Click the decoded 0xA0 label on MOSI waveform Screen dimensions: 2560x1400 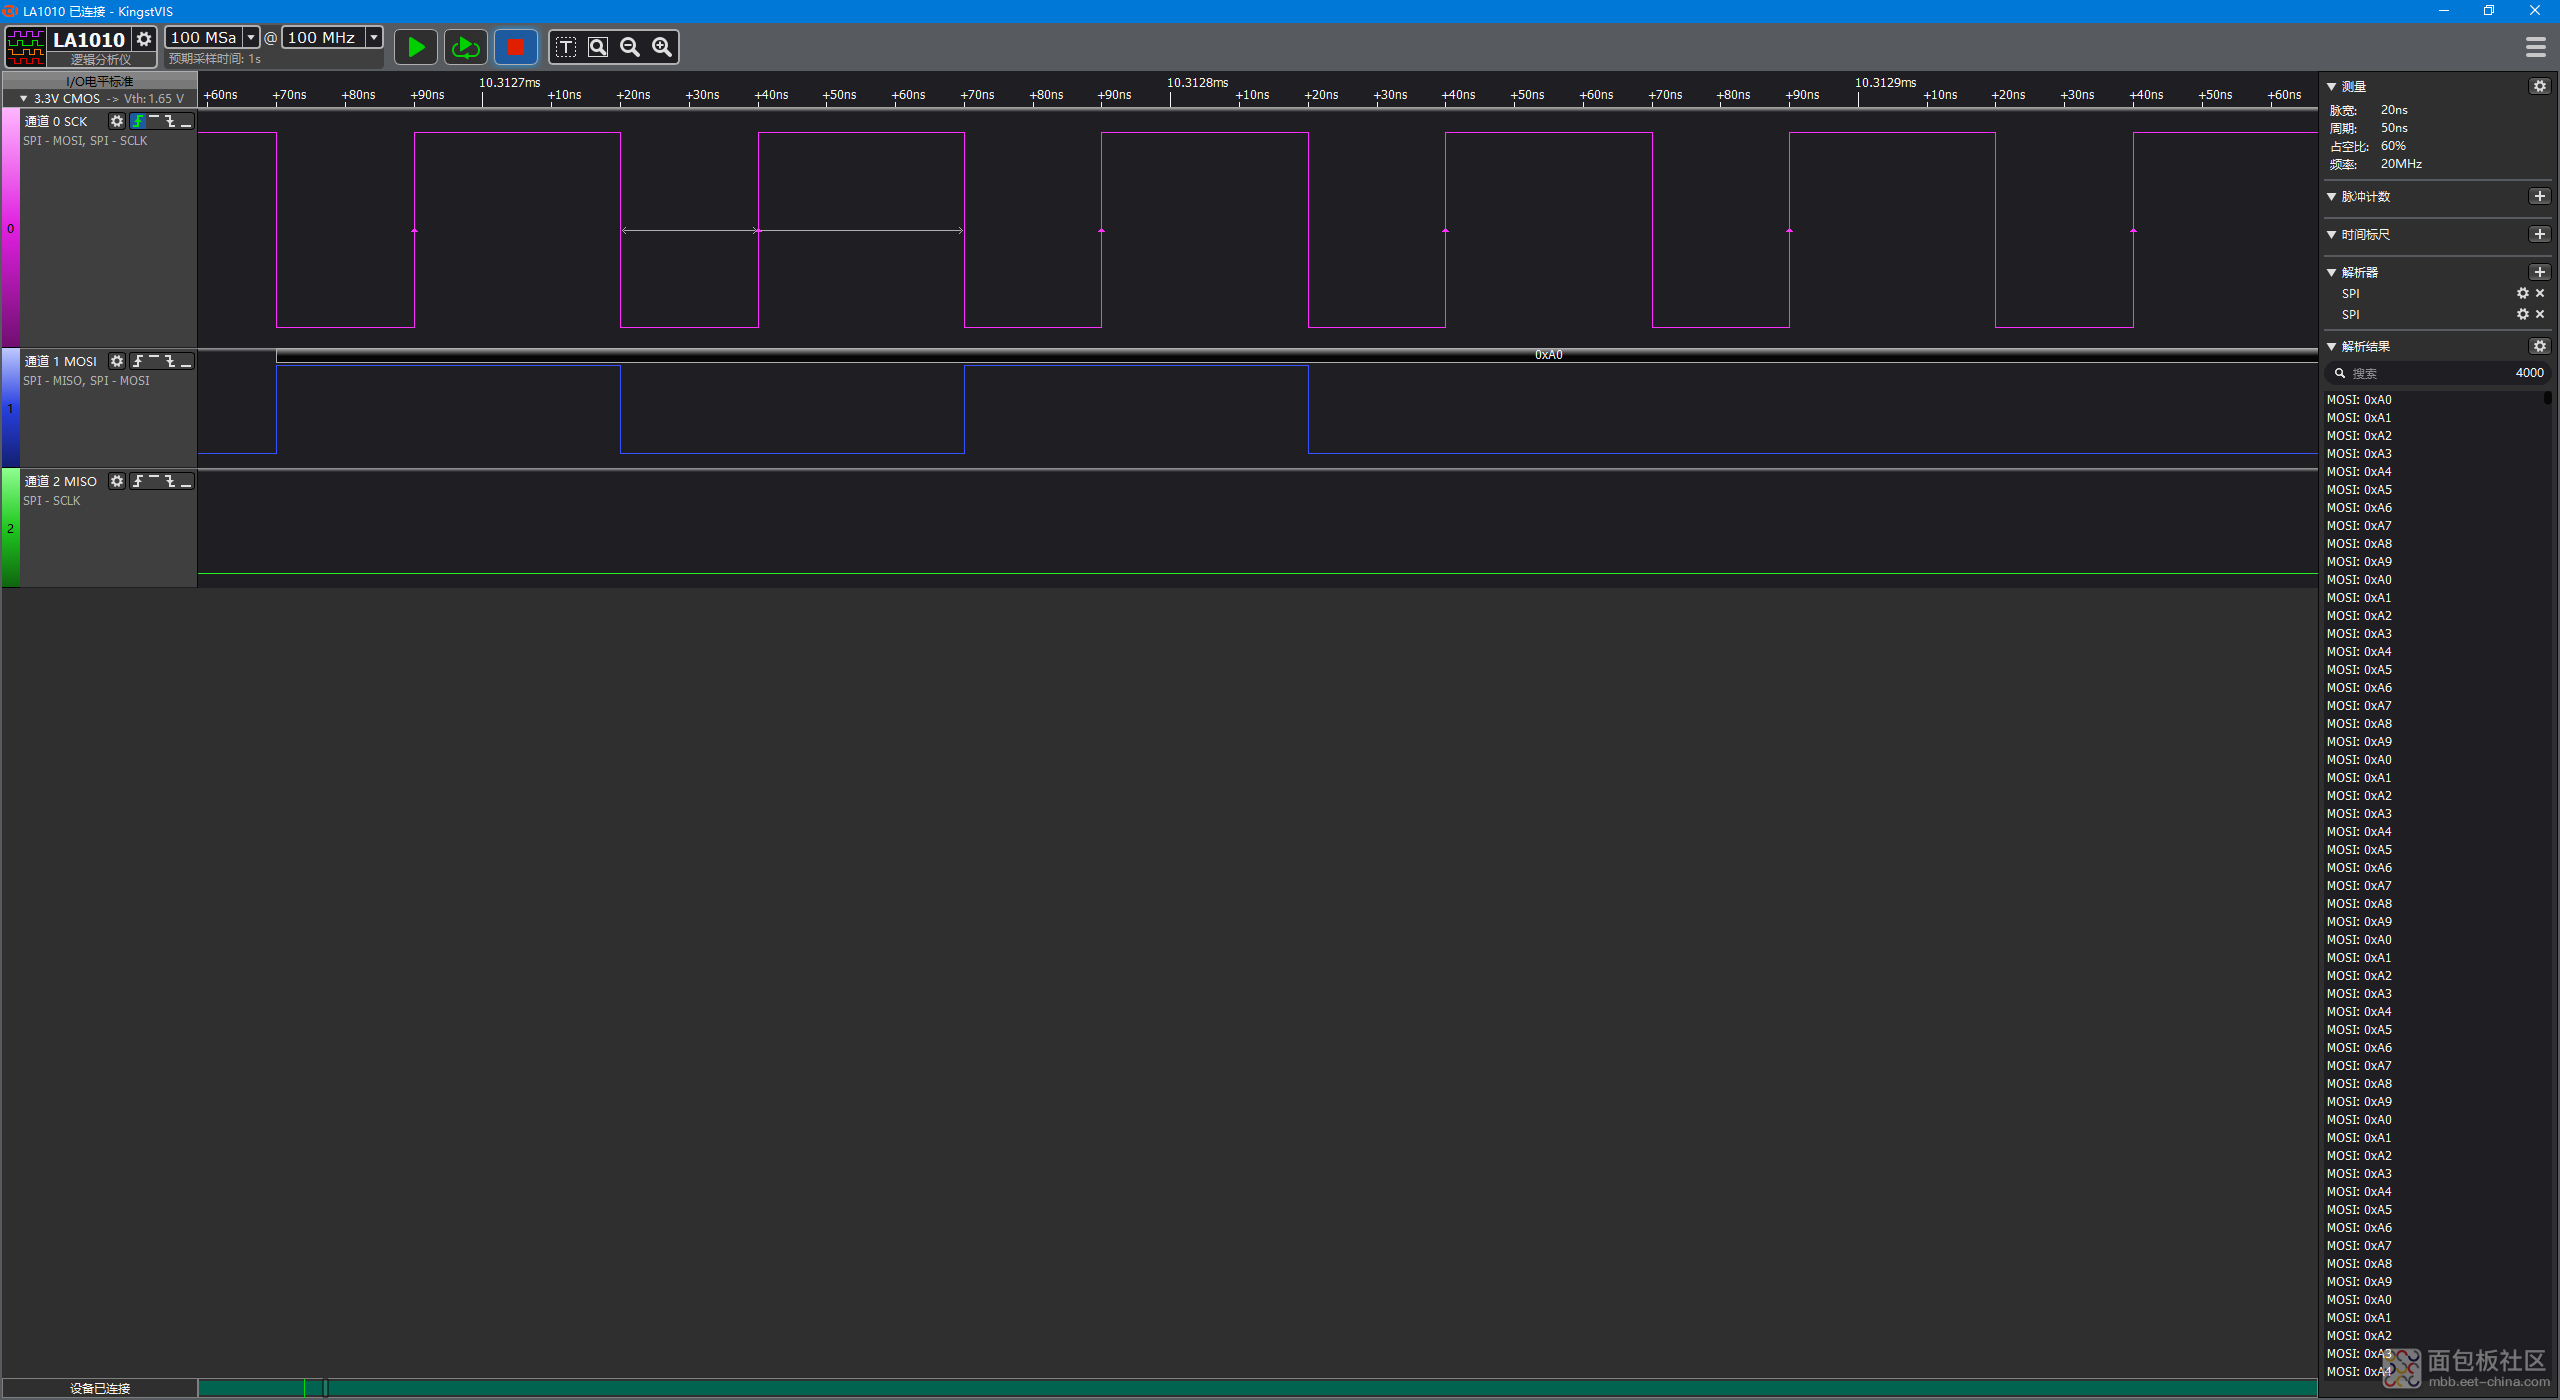(1548, 355)
